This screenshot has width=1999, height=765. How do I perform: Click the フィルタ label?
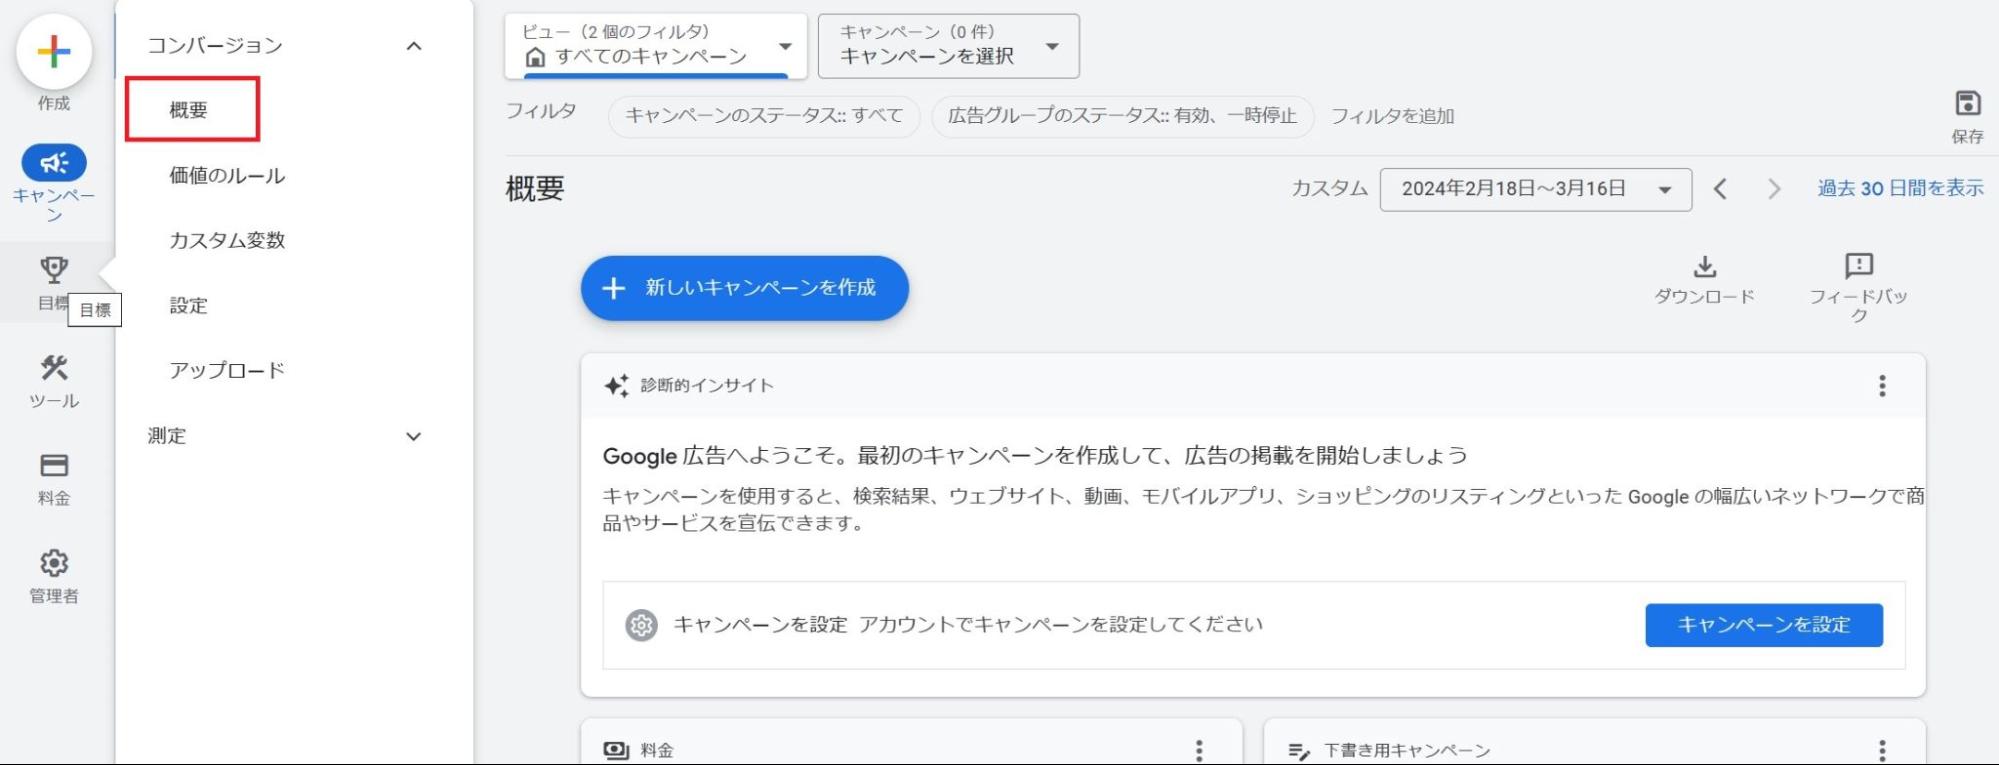pos(540,111)
